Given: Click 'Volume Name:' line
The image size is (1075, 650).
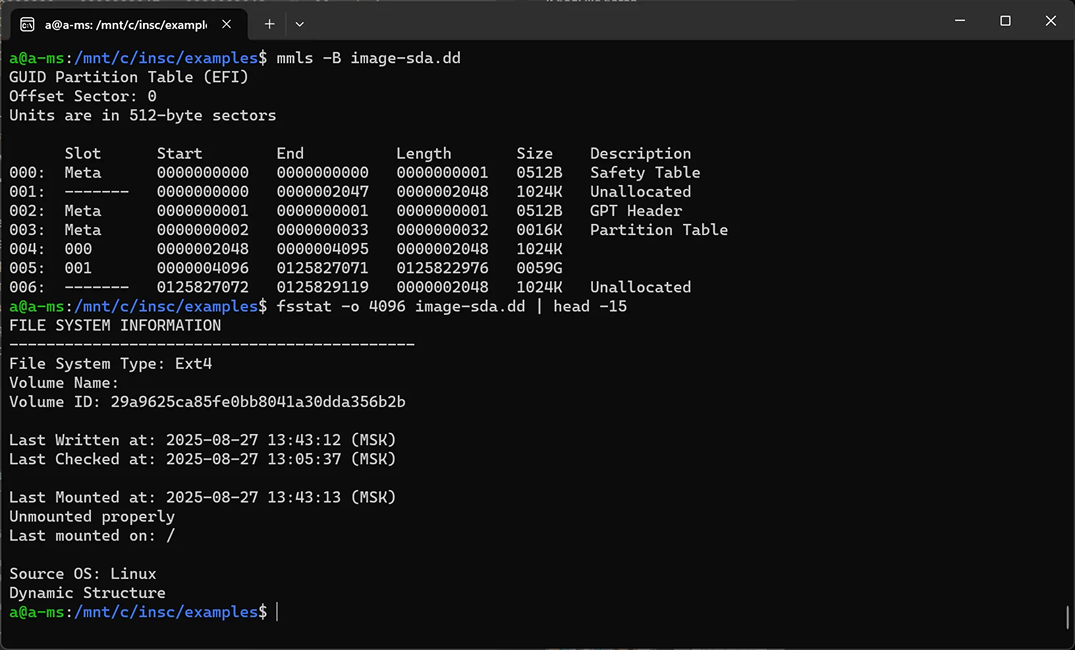Looking at the screenshot, I should click(x=64, y=383).
